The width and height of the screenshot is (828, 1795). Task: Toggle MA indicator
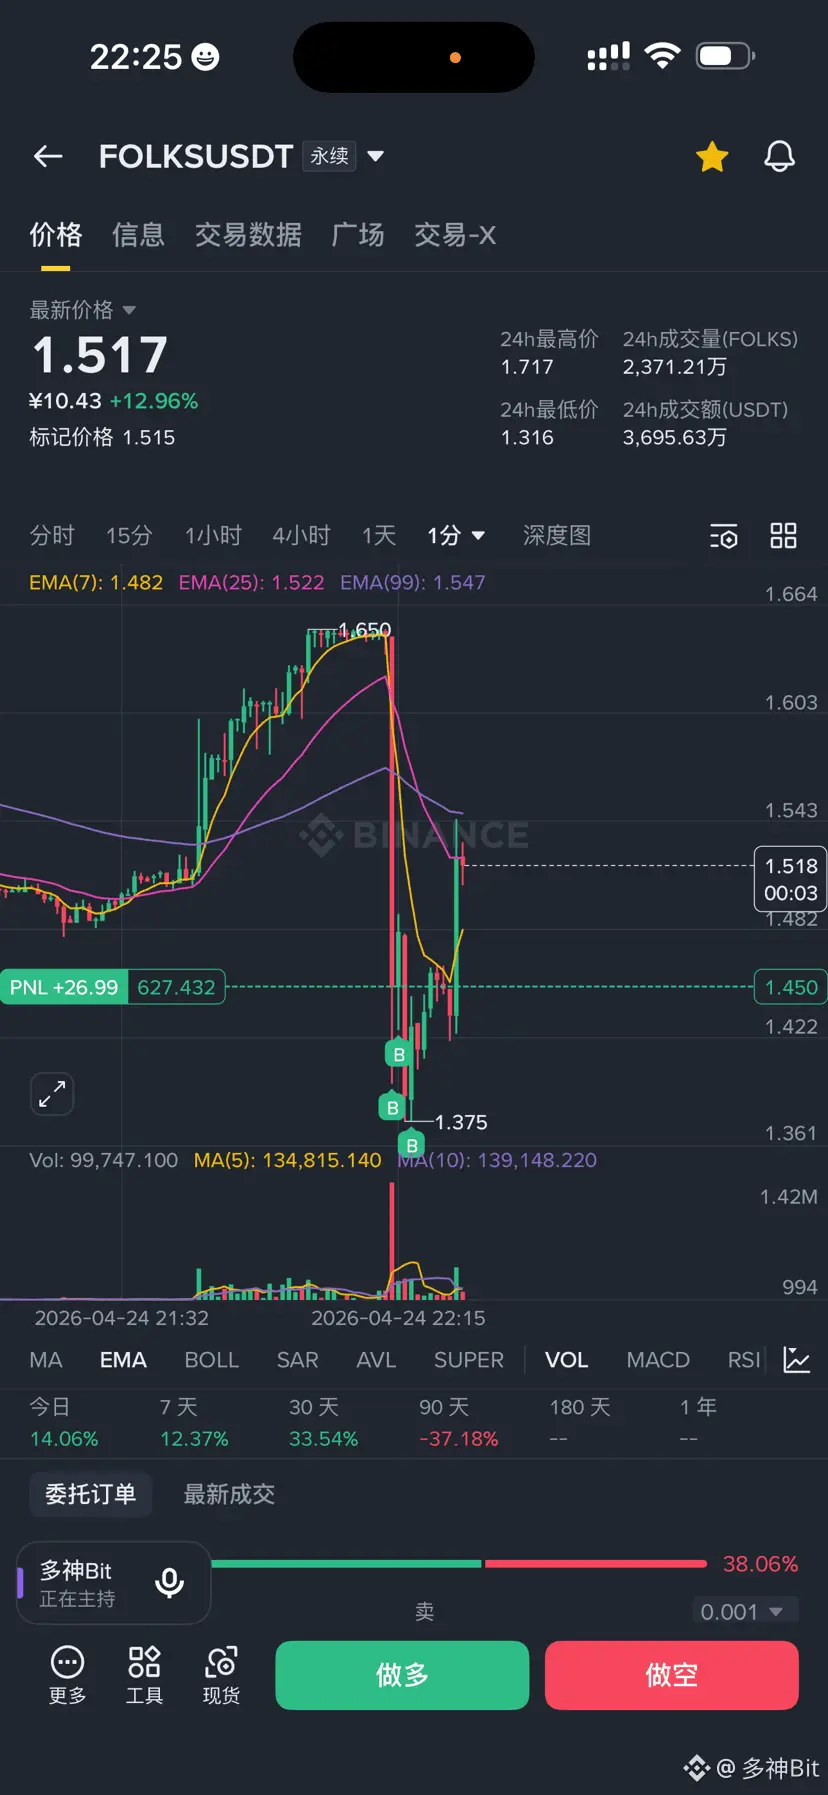[46, 1360]
